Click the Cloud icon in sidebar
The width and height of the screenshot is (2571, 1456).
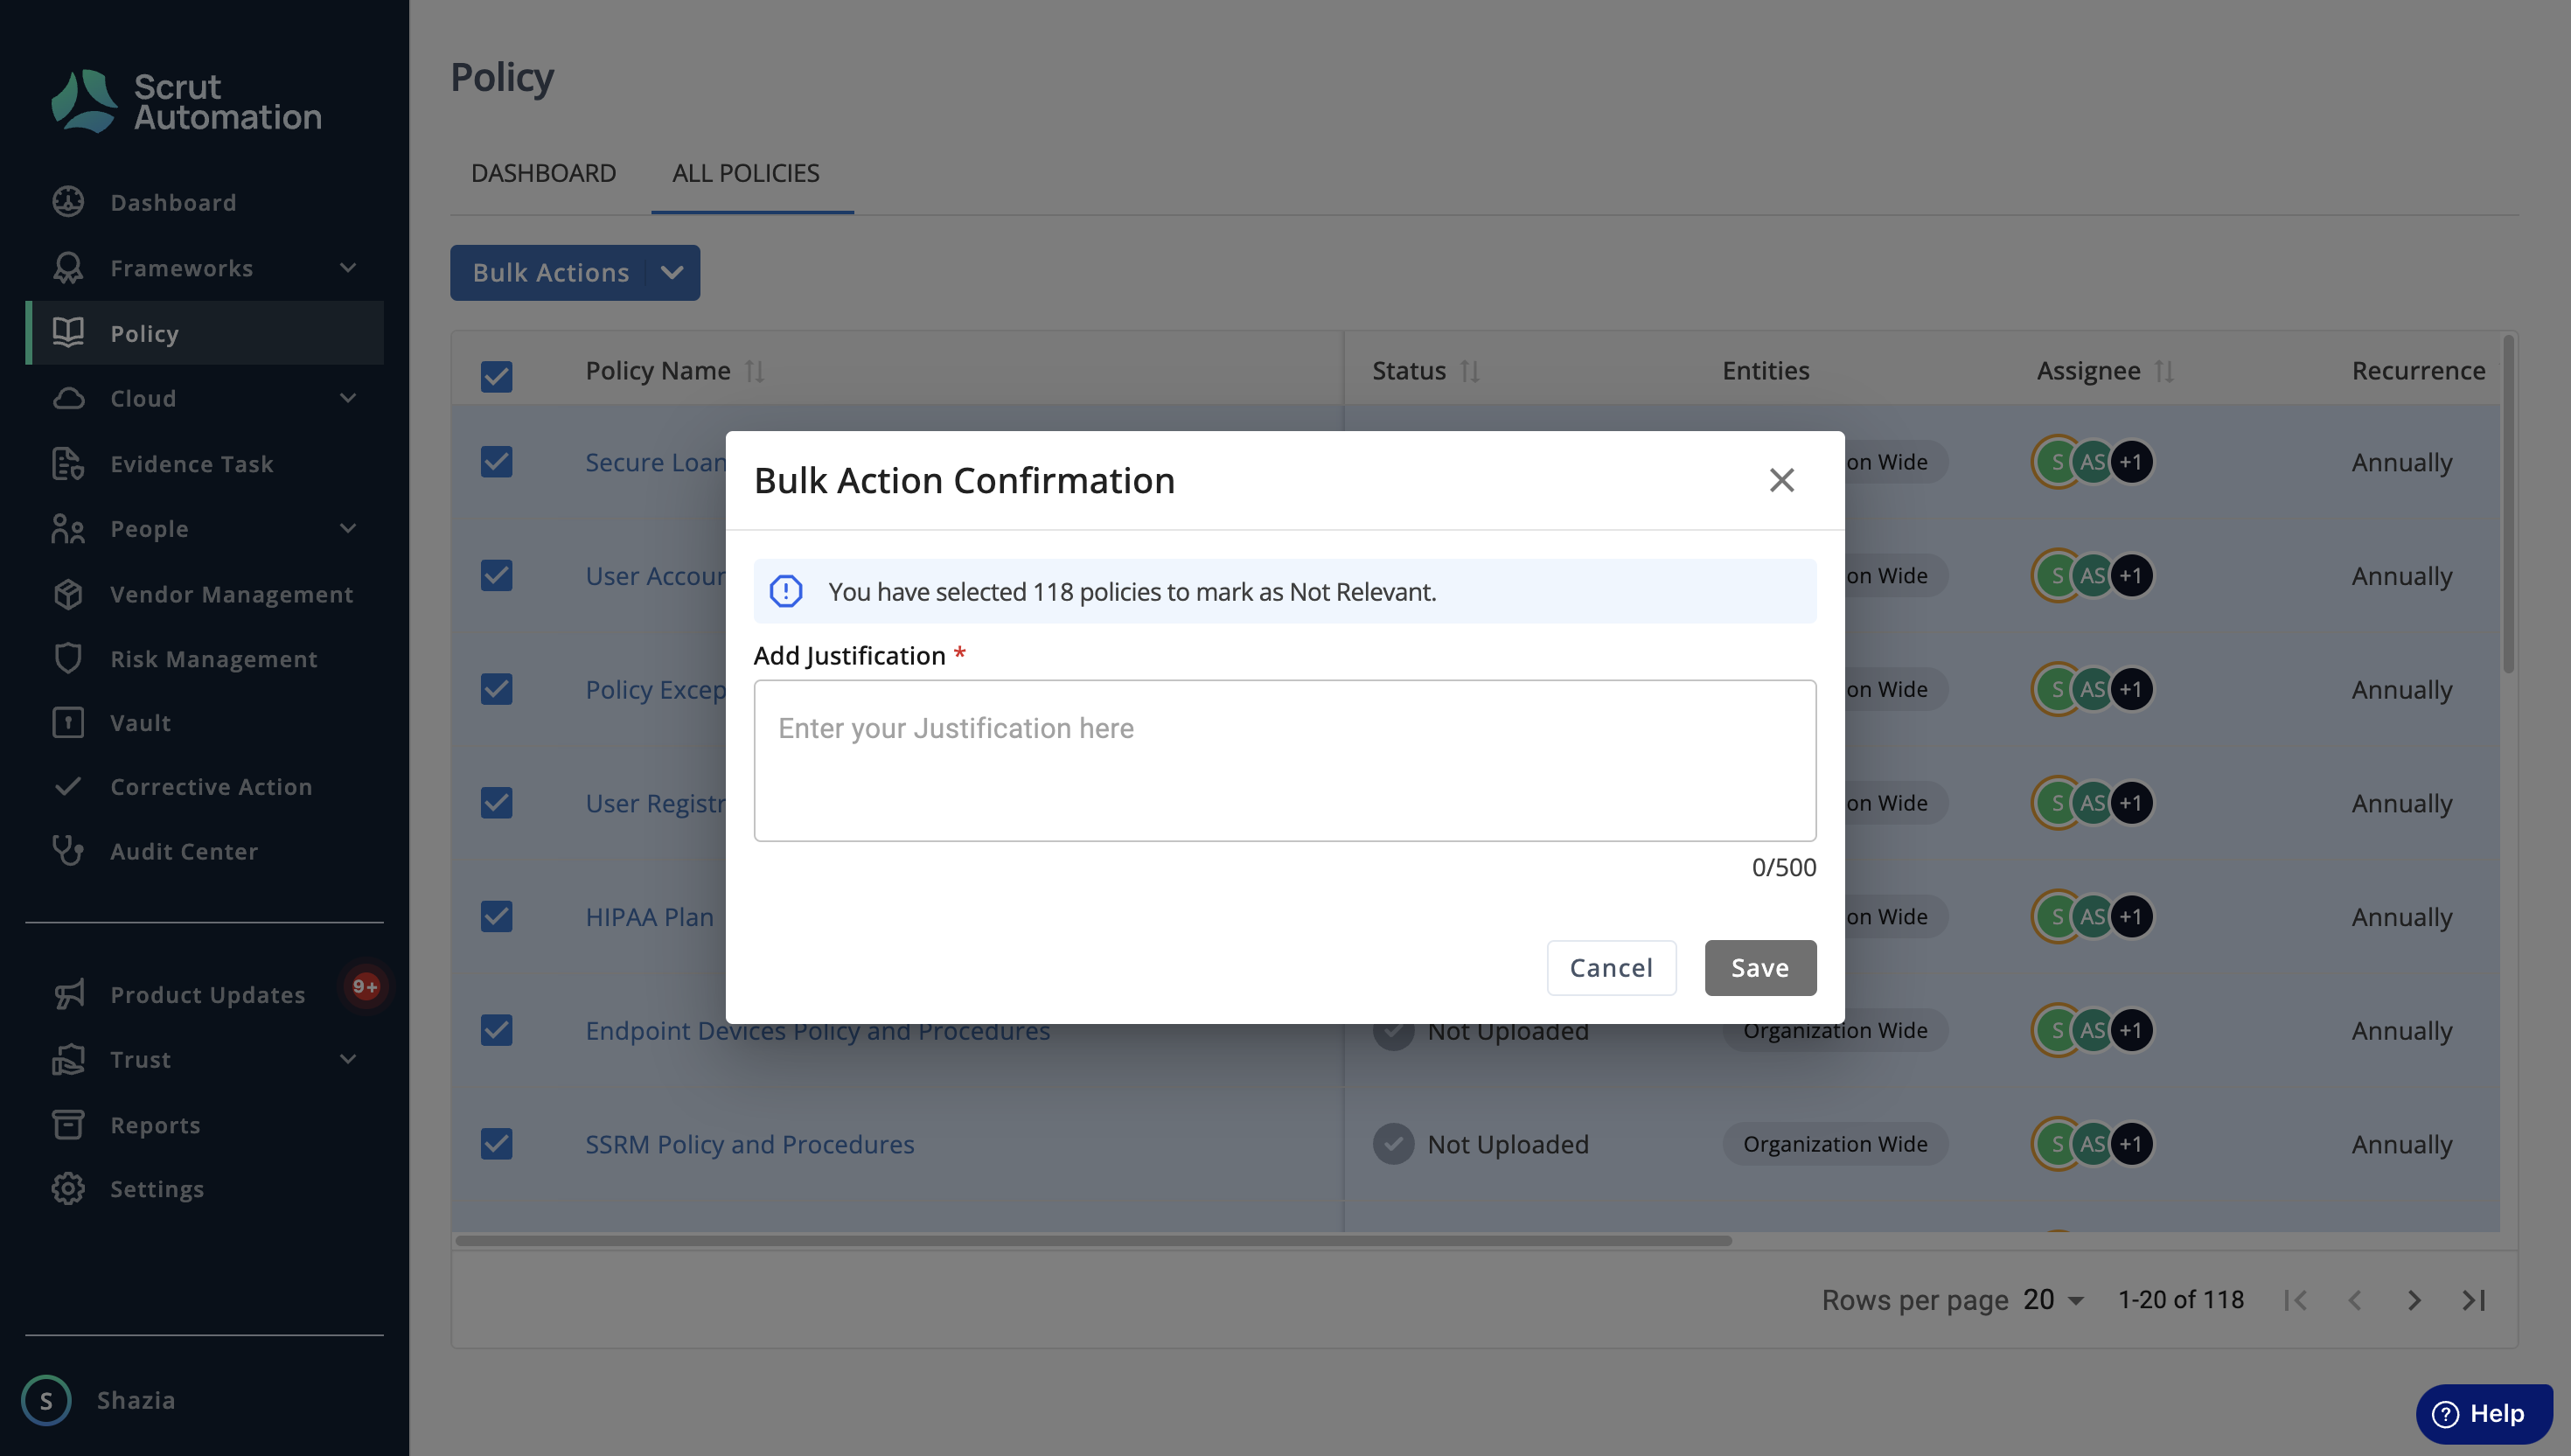(68, 398)
